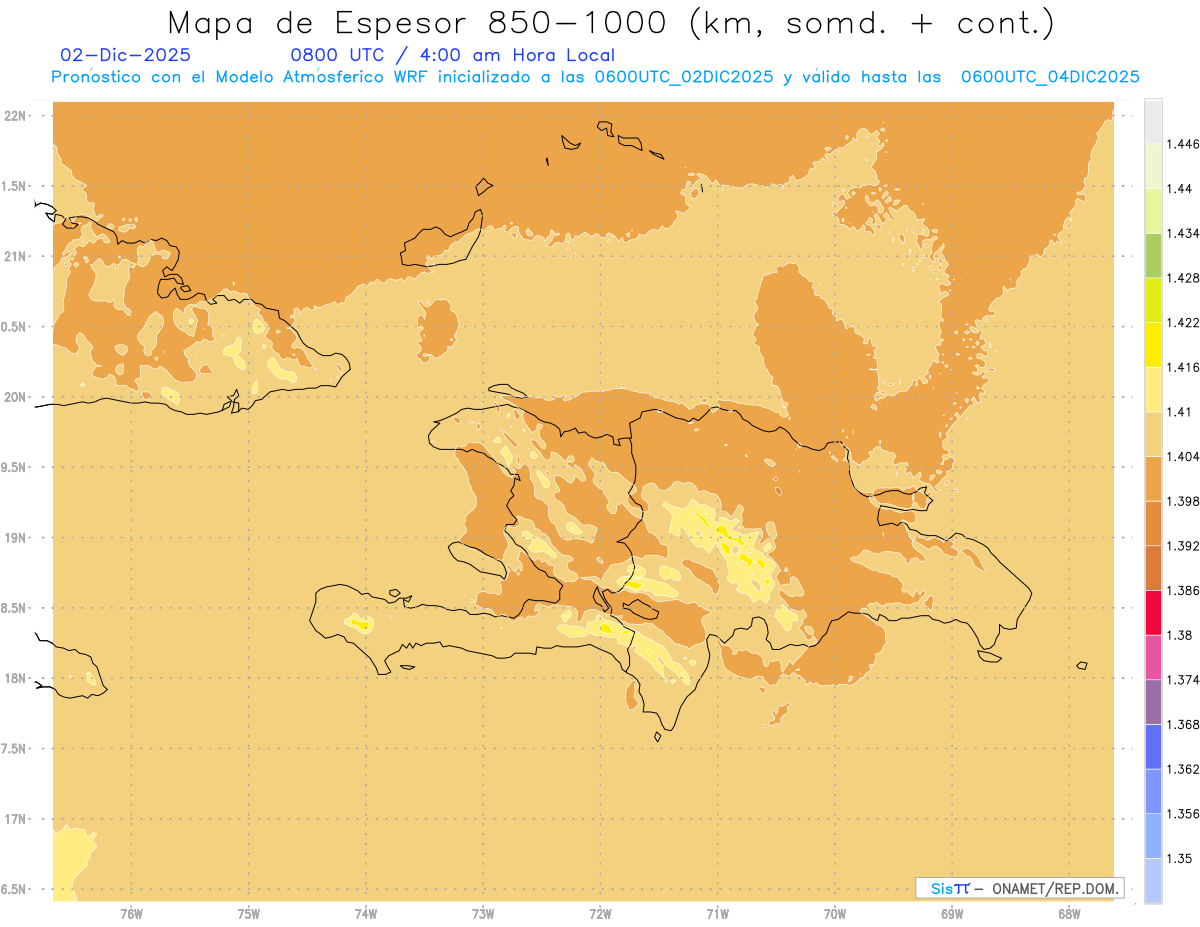This screenshot has height=927, width=1200.
Task: Click the legend value 1.368
Action: pos(1183,724)
